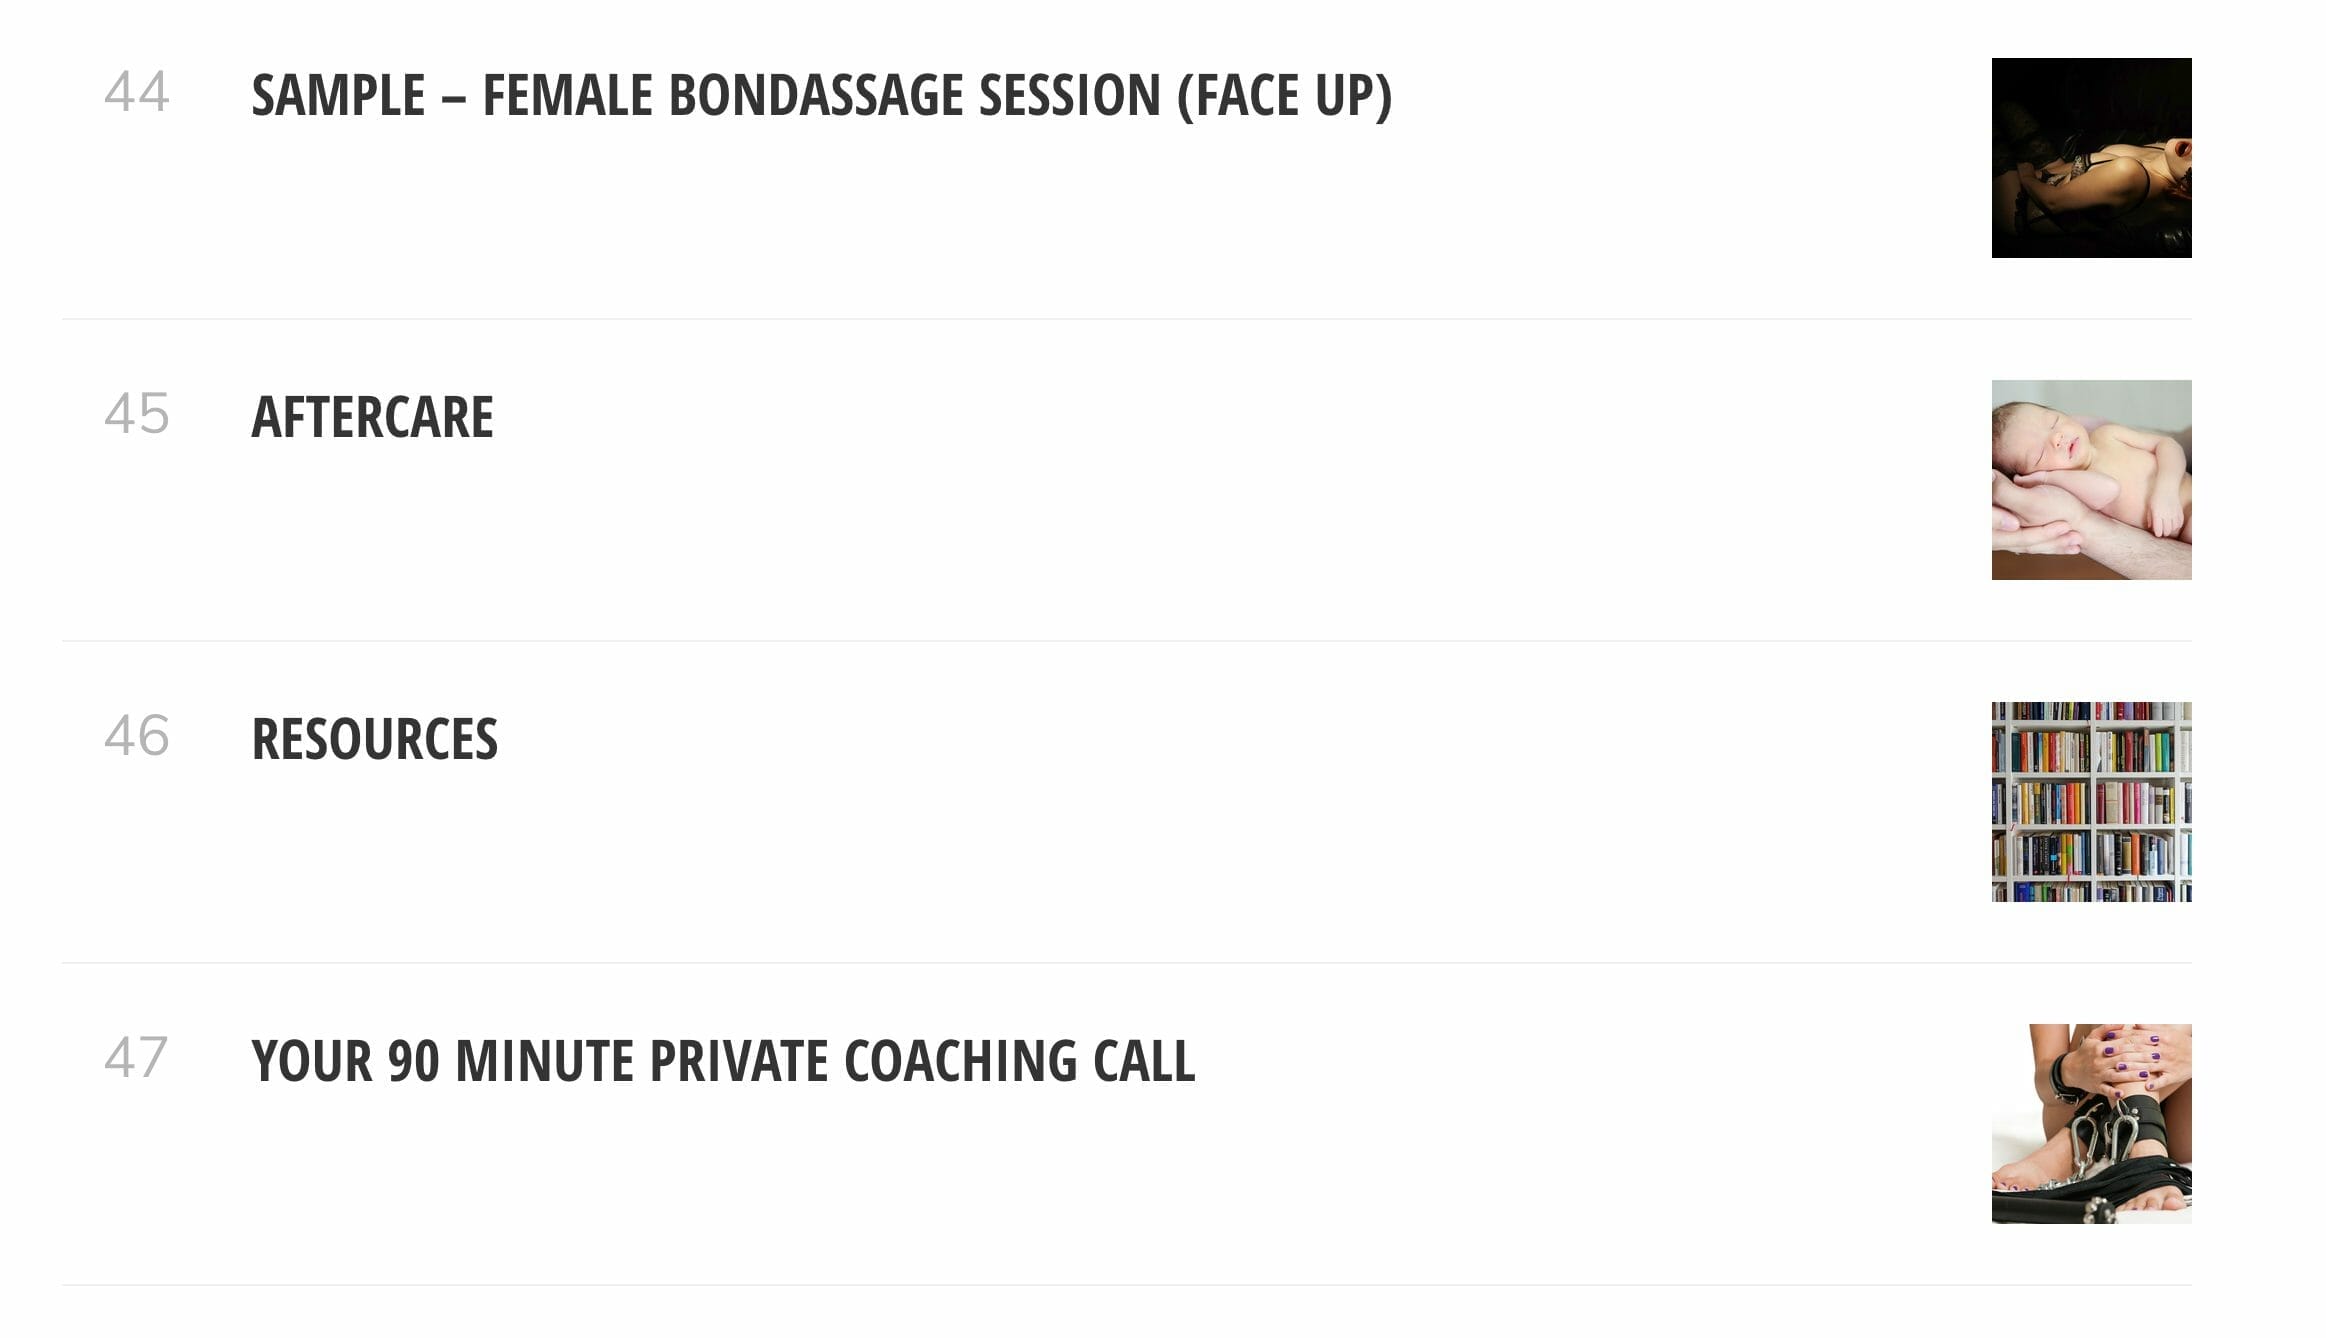
Task: Click the Private Coaching Call thumbnail
Action: coord(2090,1124)
